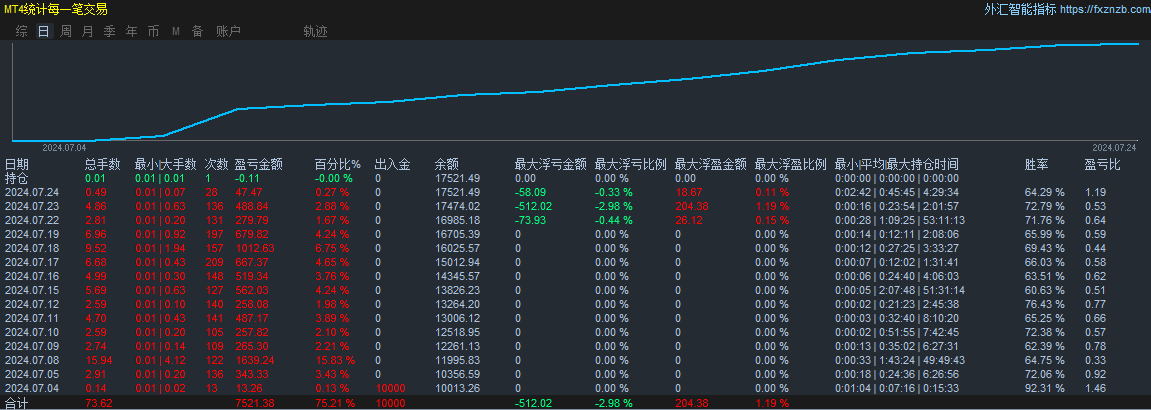Switch to the 月 monthly tab

pos(87,32)
